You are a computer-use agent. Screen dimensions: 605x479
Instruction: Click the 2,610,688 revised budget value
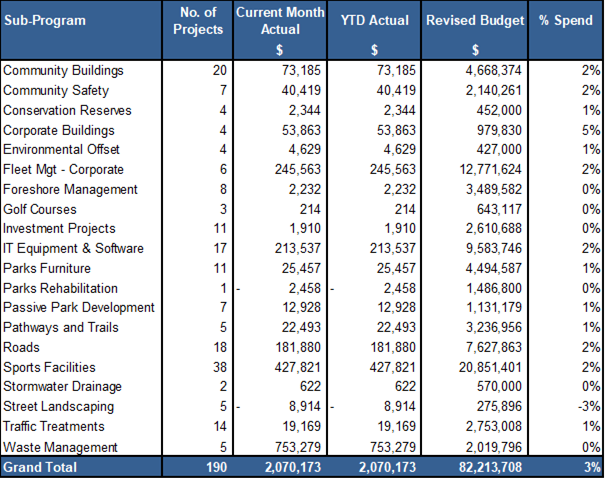(x=493, y=228)
